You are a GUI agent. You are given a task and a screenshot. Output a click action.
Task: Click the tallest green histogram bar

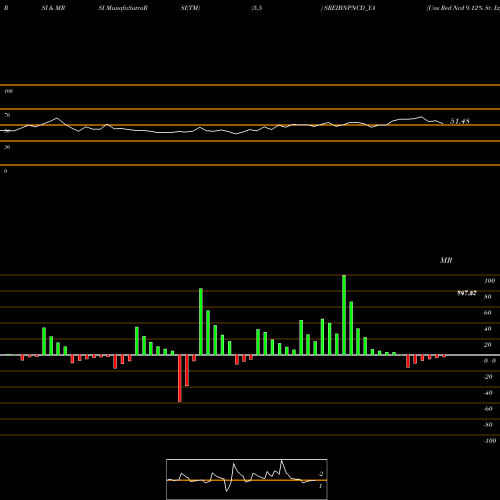click(x=344, y=315)
